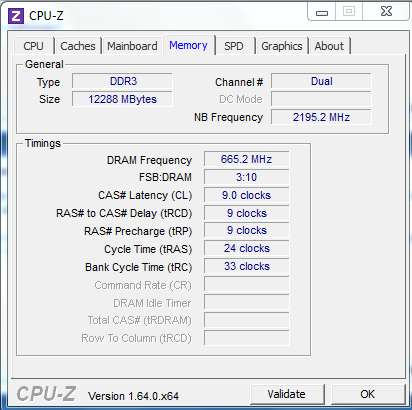Click the CAS# Latency 9.0 clocks value
Screen dimensions: 412x410
(x=247, y=195)
